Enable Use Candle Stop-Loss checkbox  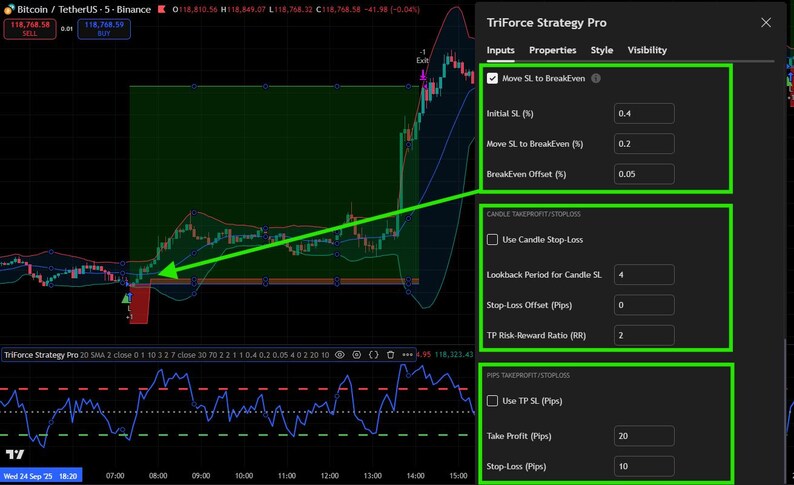coord(492,239)
